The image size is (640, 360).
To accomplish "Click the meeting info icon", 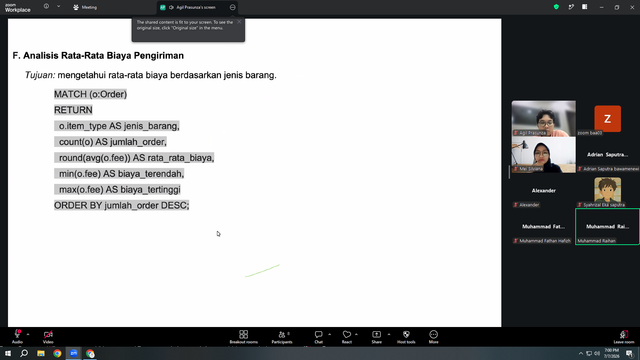I will 46,7.
